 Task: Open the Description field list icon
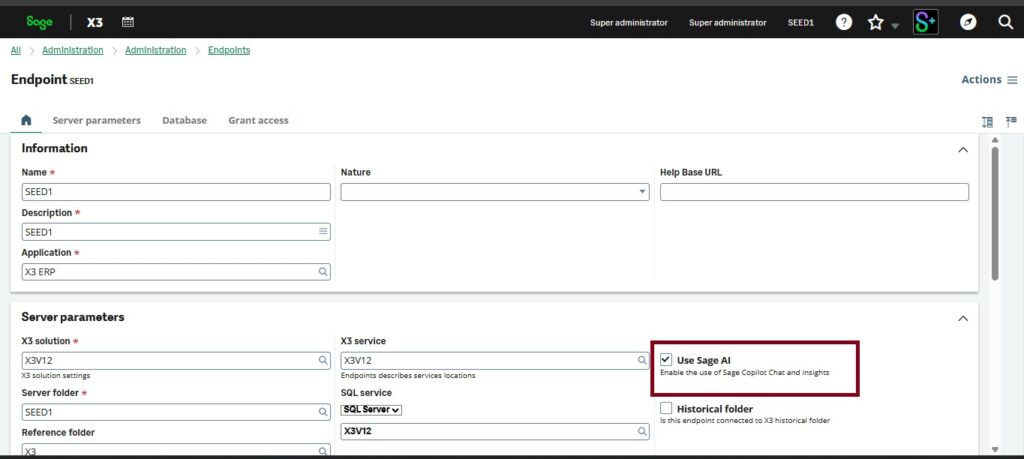[323, 232]
